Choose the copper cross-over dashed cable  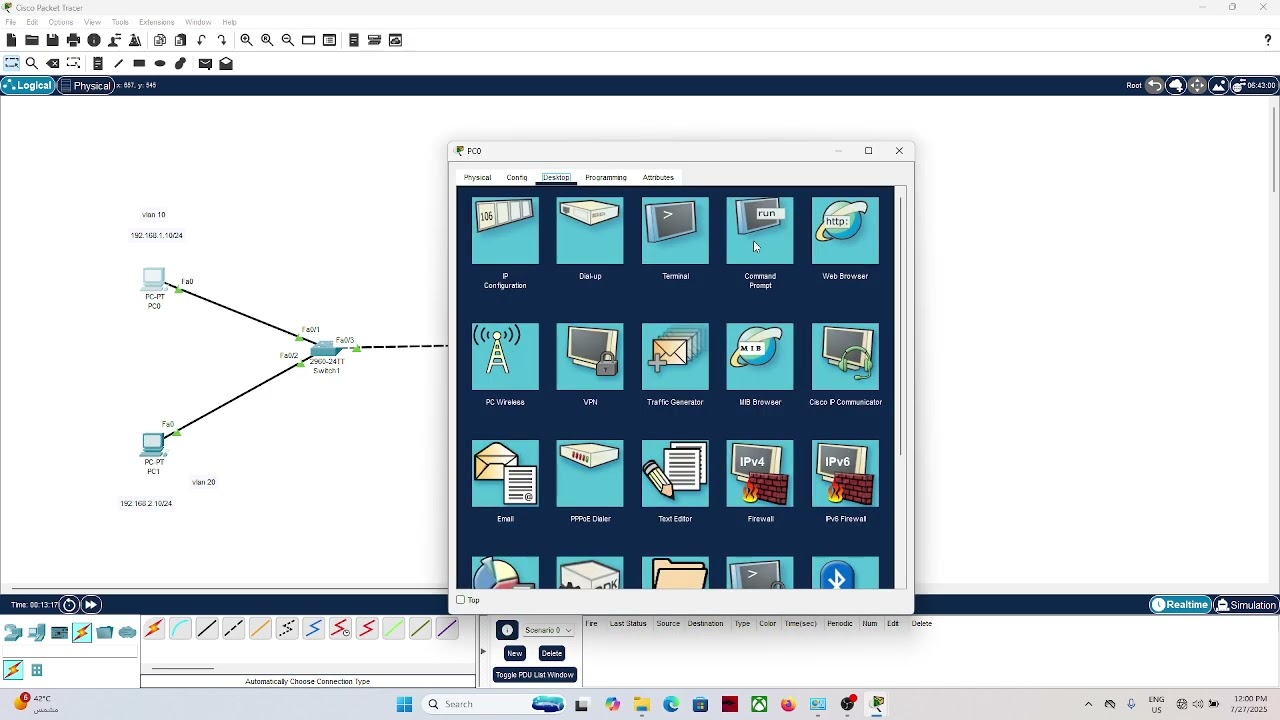233,629
